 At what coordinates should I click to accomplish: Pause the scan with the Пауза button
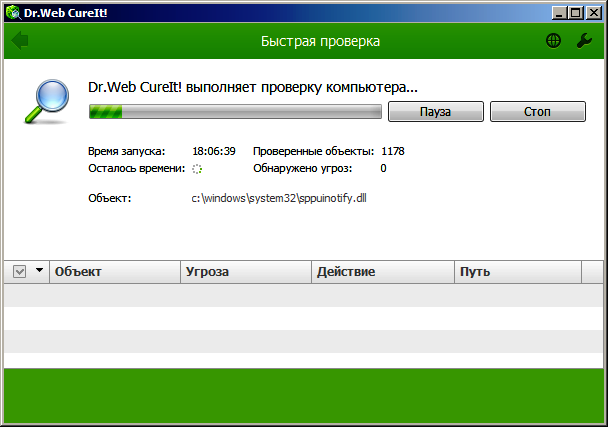coord(436,112)
